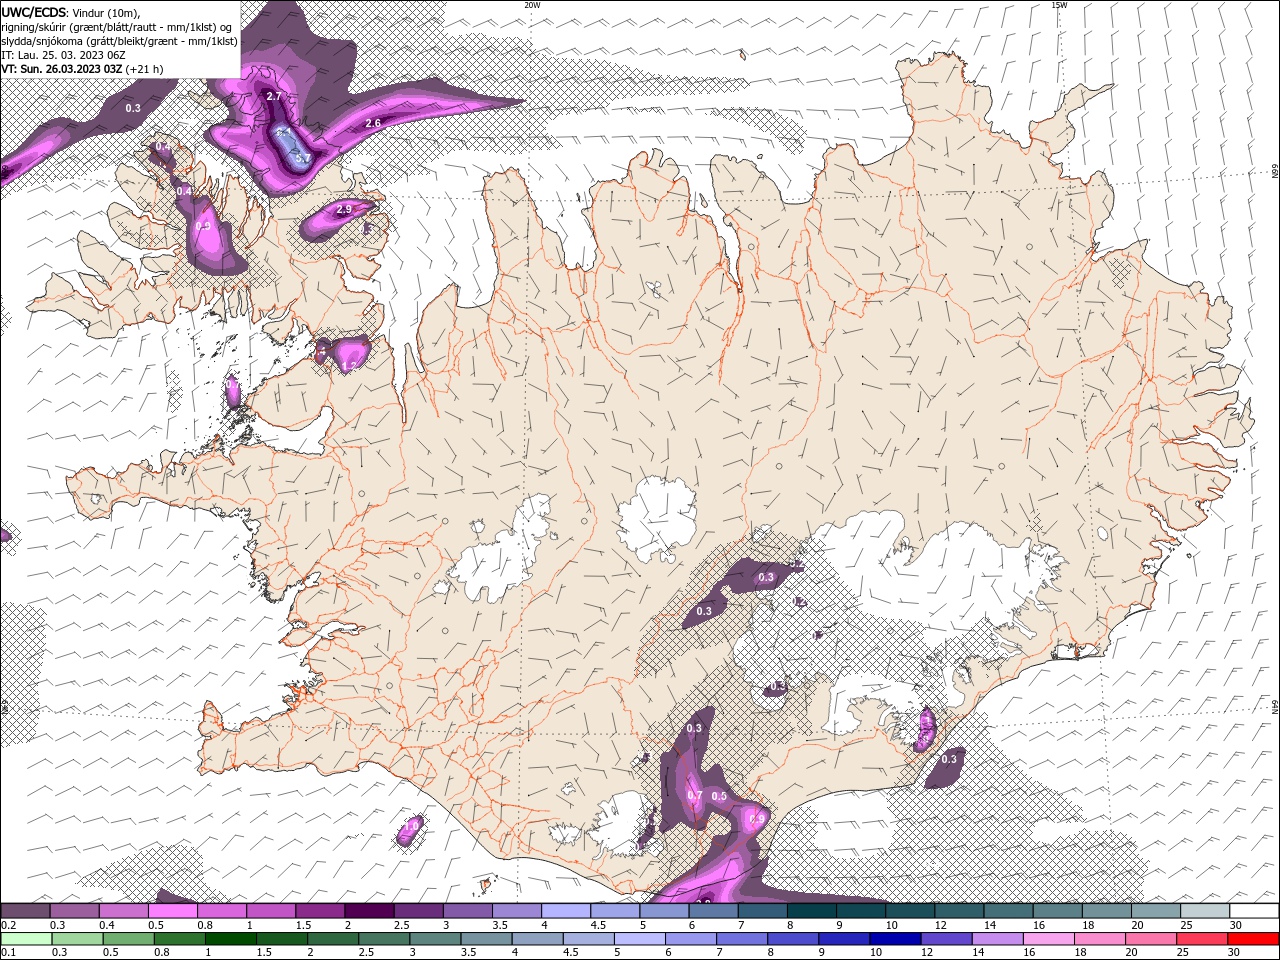Click the 'VT: Sun. 26.03.2023 03Z' valid time
The height and width of the screenshot is (960, 1280).
click(x=62, y=69)
